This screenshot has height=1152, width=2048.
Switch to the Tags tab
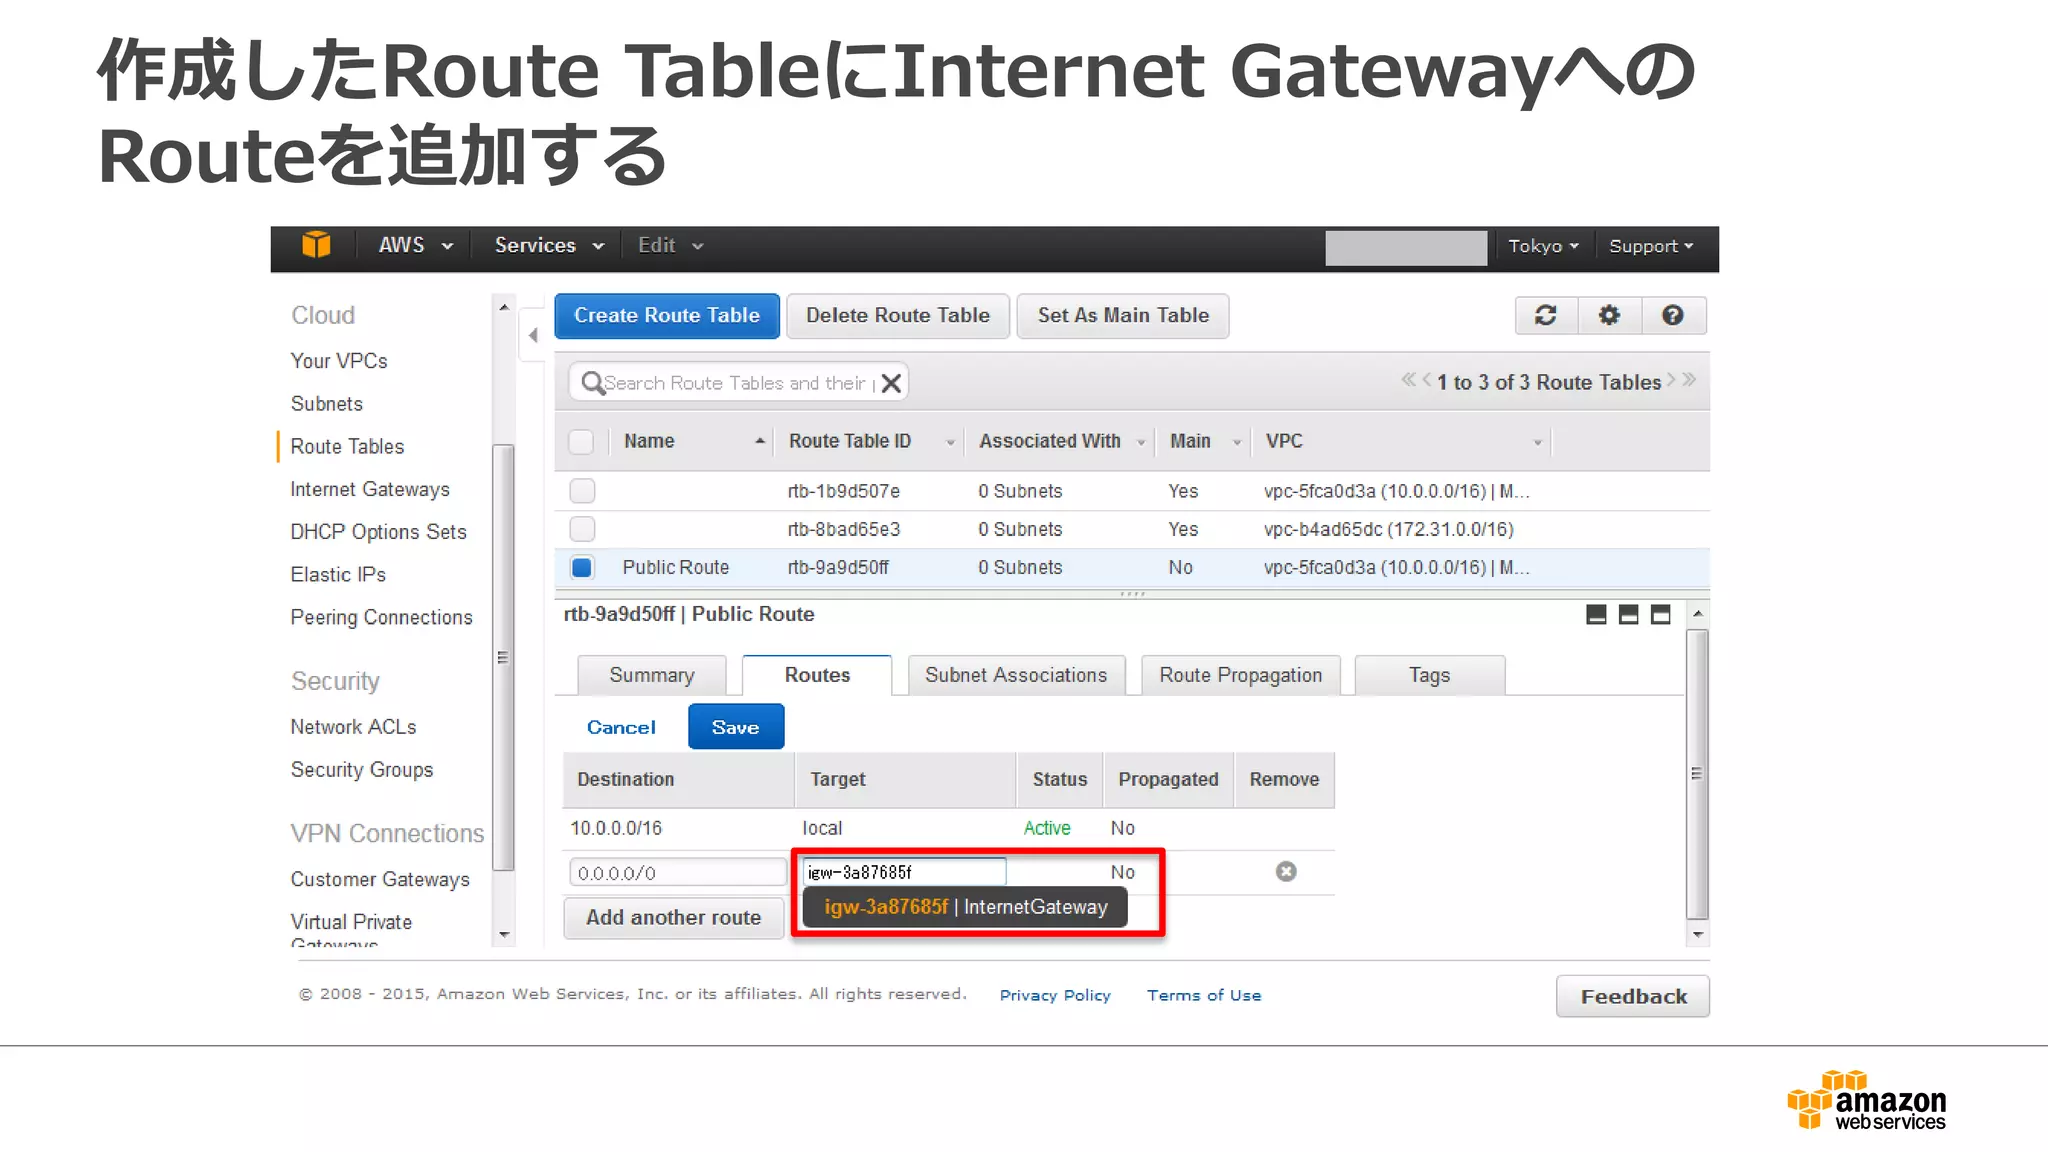click(x=1429, y=675)
